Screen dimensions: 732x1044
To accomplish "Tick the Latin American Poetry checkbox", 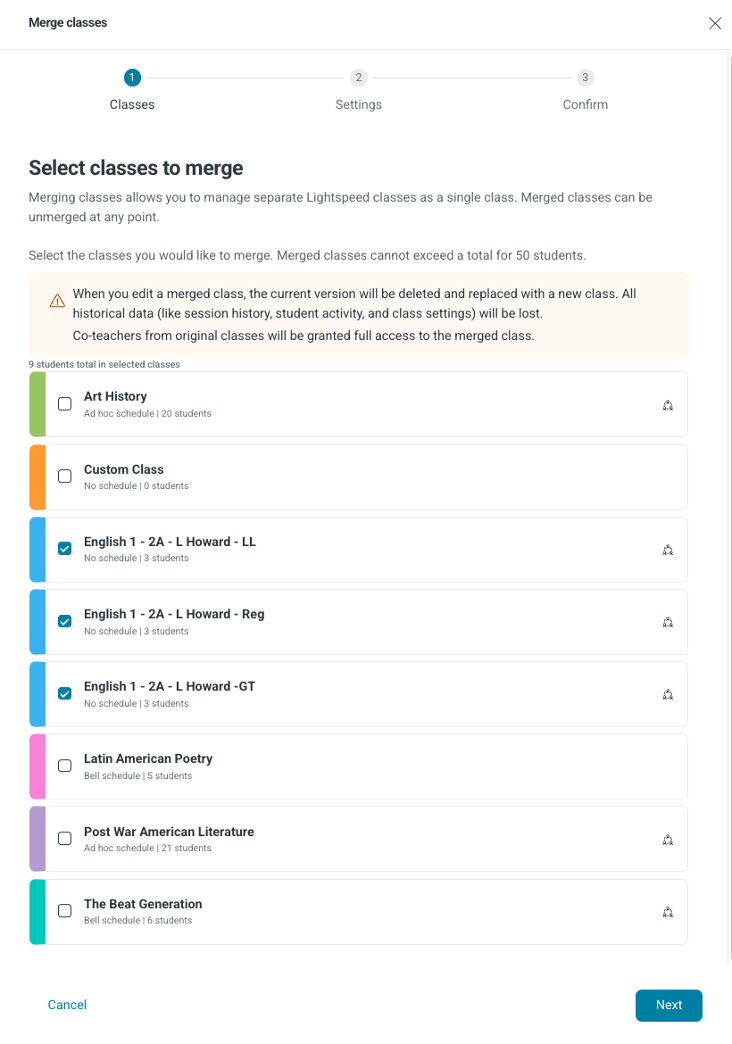I will pos(65,766).
